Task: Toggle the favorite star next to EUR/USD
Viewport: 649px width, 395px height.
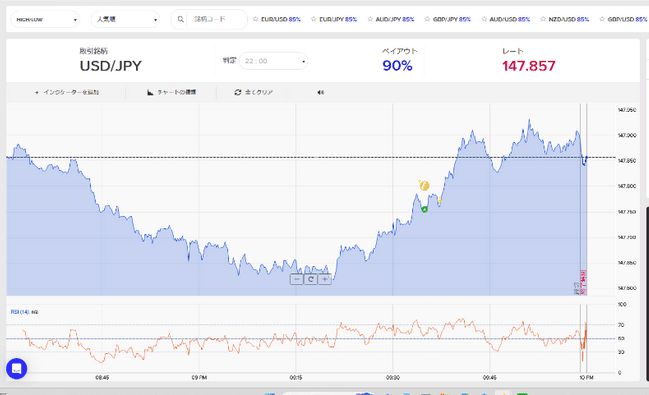Action: (255, 19)
